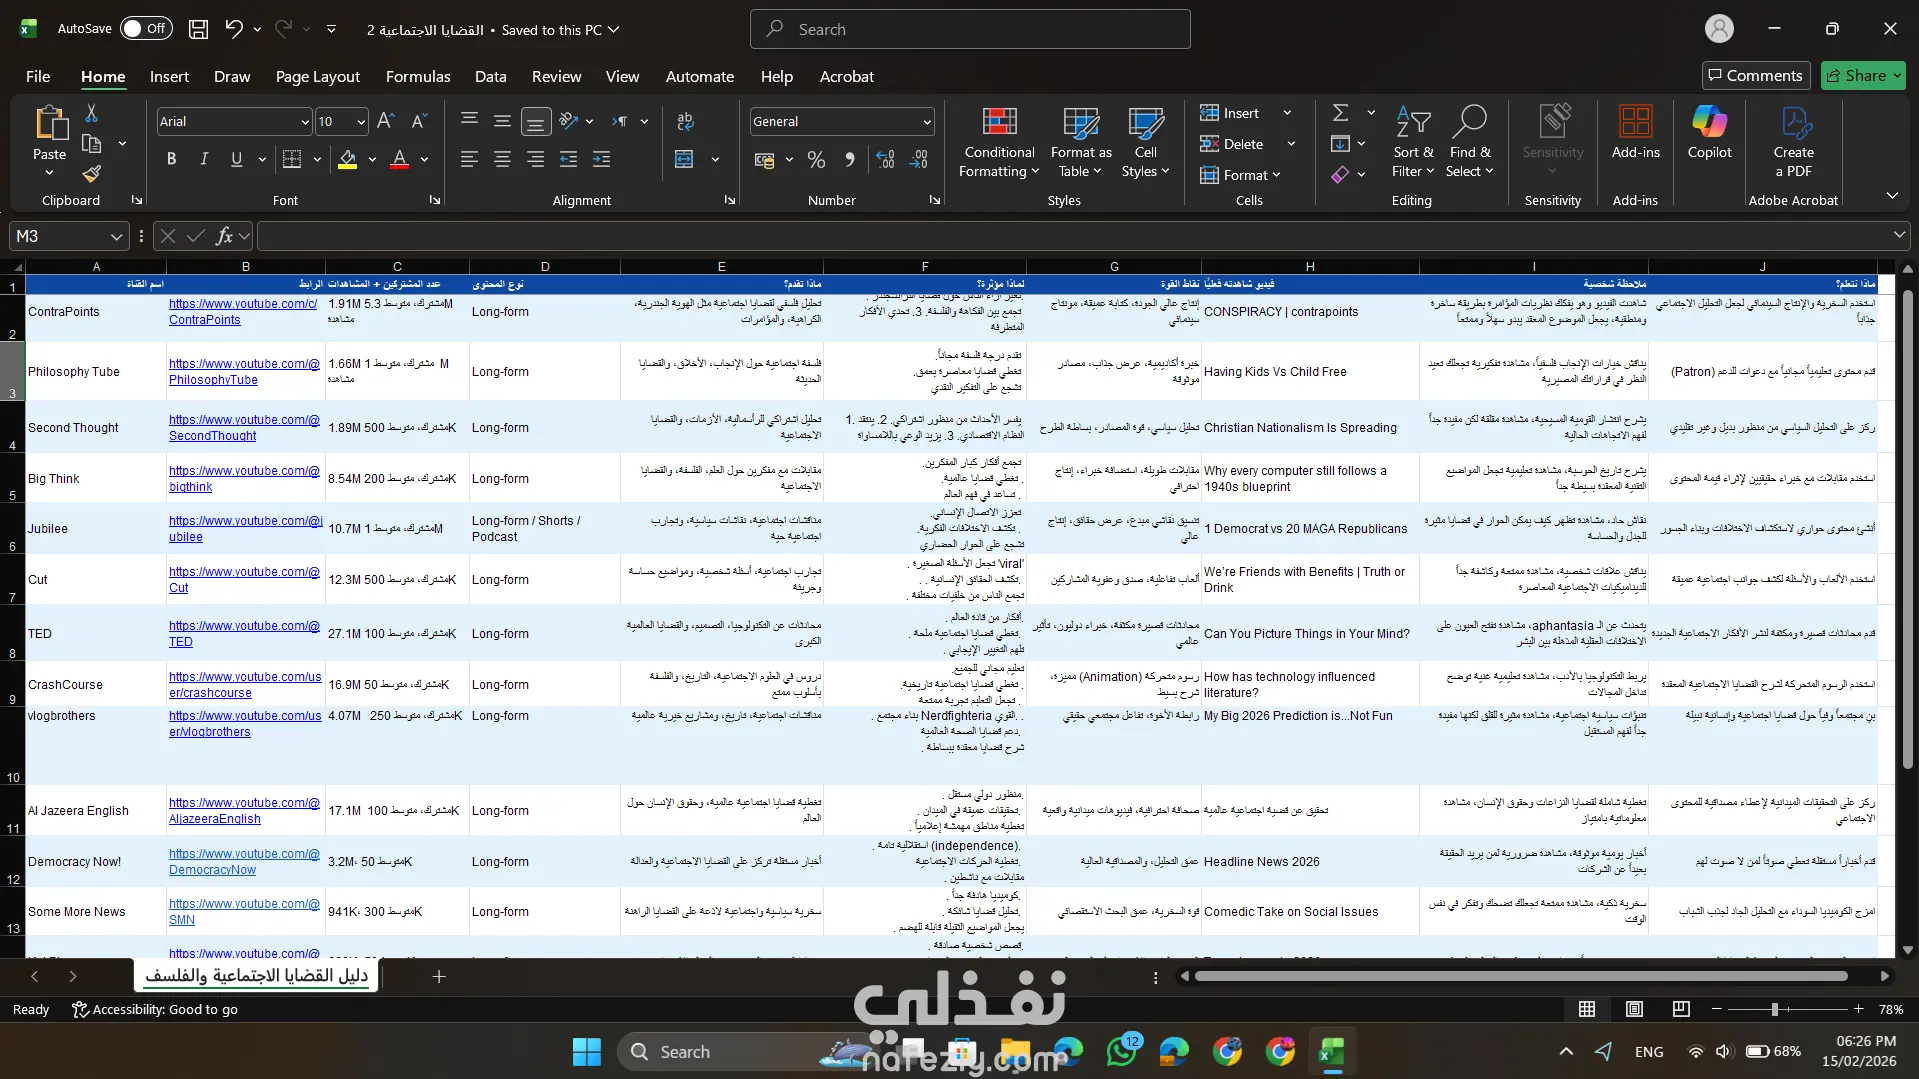The image size is (1919, 1079).
Task: Decrease font size with the smaller A
Action: click(419, 121)
